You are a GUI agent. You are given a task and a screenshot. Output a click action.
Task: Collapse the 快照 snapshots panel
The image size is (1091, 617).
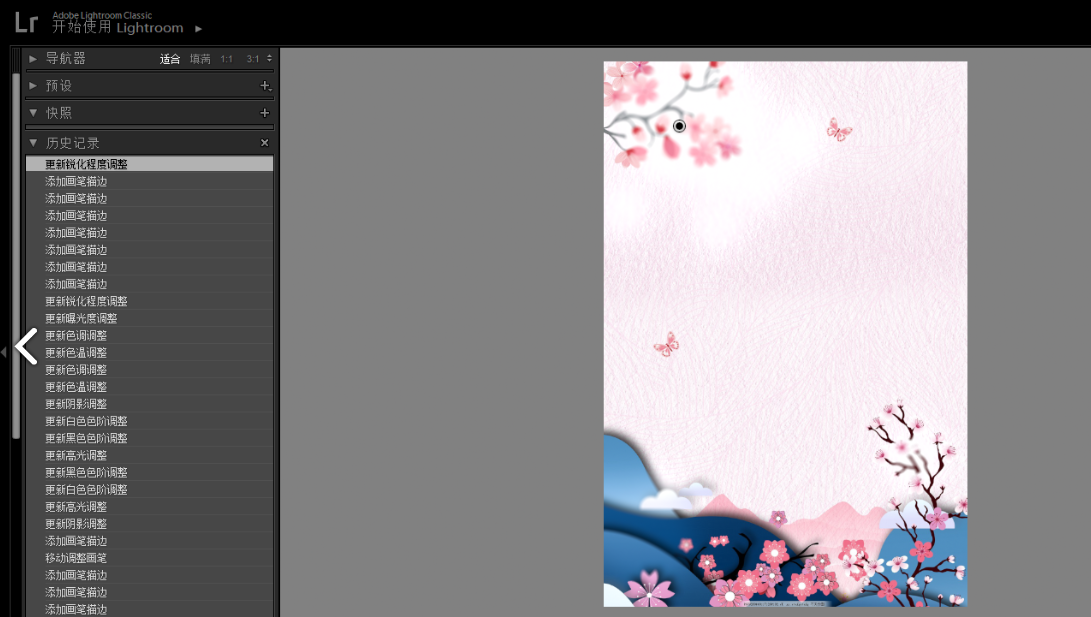33,113
